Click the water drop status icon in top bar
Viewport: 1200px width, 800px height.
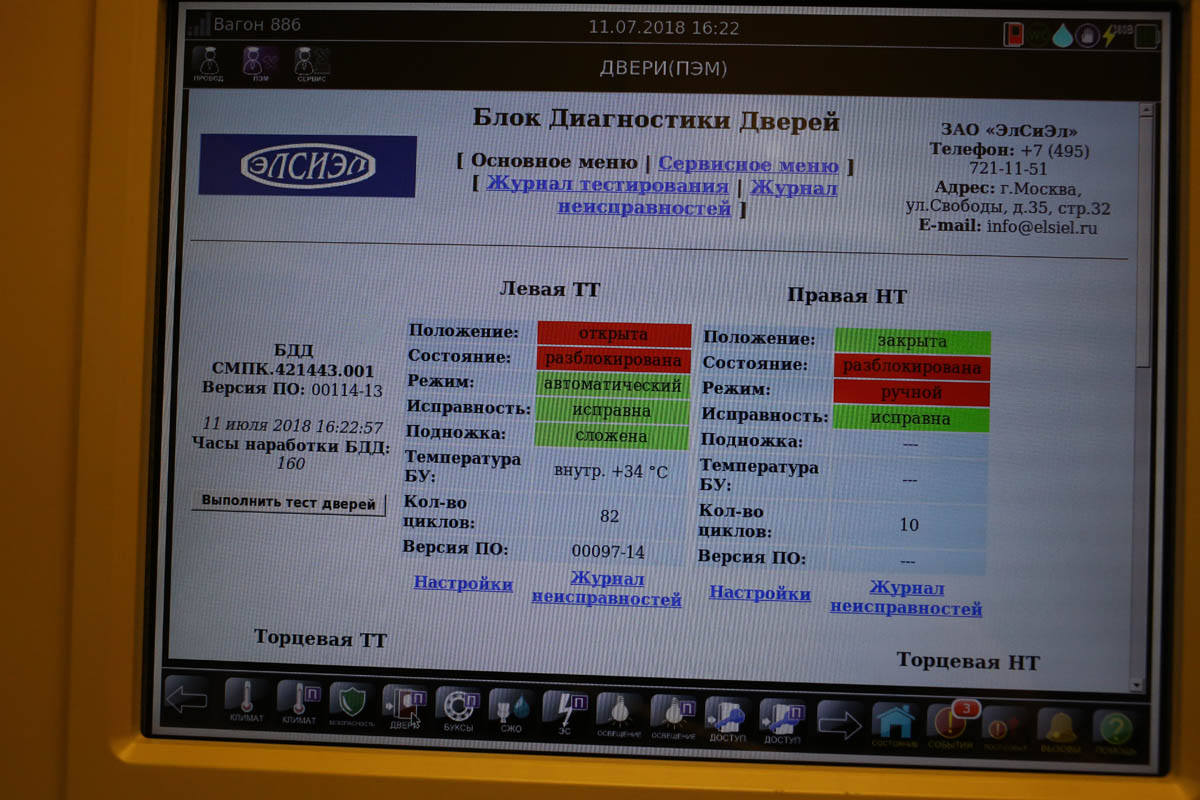coord(1064,35)
